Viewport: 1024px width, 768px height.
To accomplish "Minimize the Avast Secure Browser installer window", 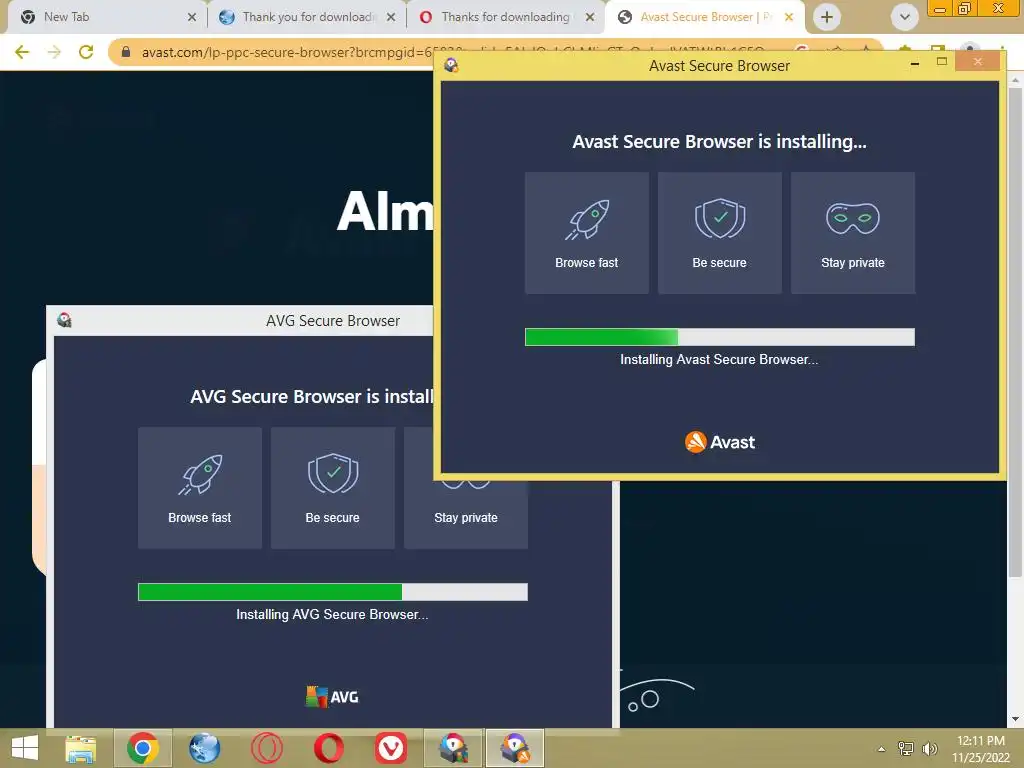I will coord(915,63).
